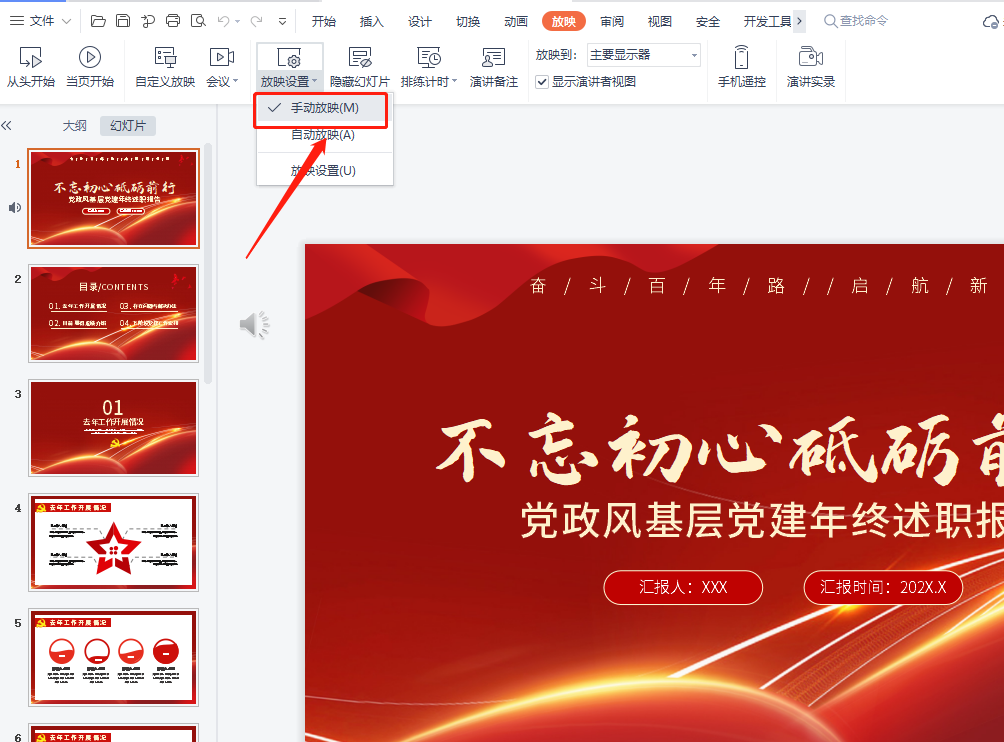Click the 汇报人：XXX pill
1004x742 pixels.
[x=683, y=587]
